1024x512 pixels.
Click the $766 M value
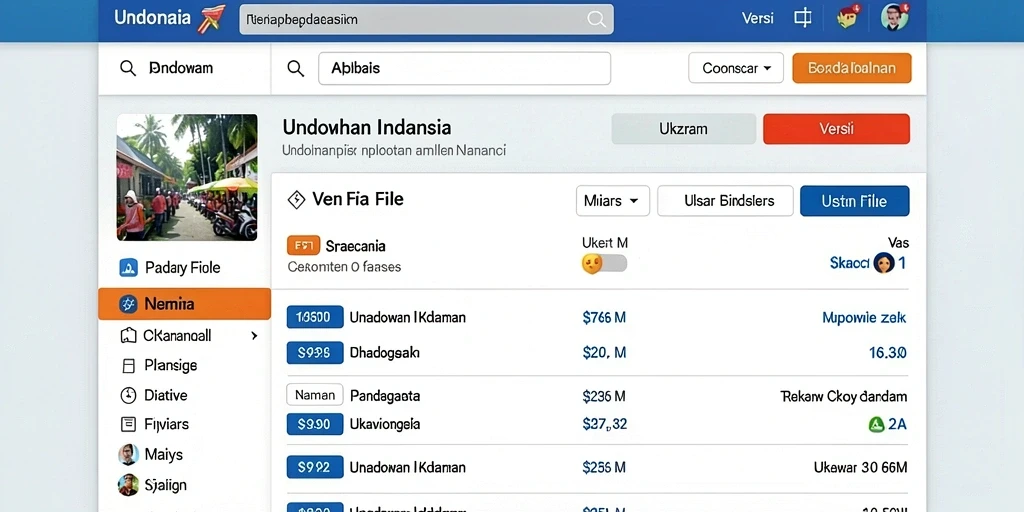click(604, 318)
